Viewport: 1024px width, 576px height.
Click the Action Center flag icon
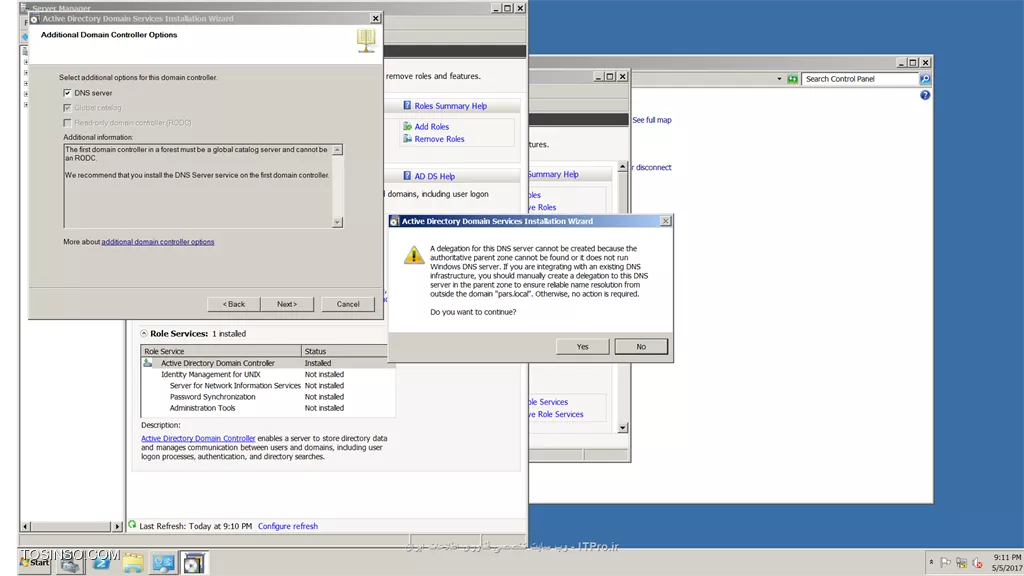pos(946,562)
